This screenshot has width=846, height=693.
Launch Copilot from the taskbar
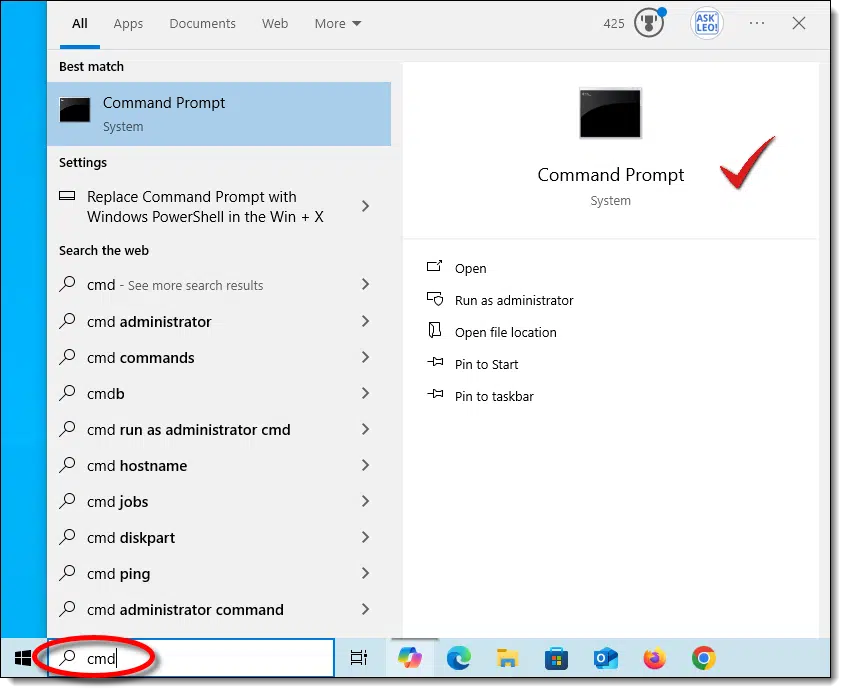pyautogui.click(x=409, y=658)
